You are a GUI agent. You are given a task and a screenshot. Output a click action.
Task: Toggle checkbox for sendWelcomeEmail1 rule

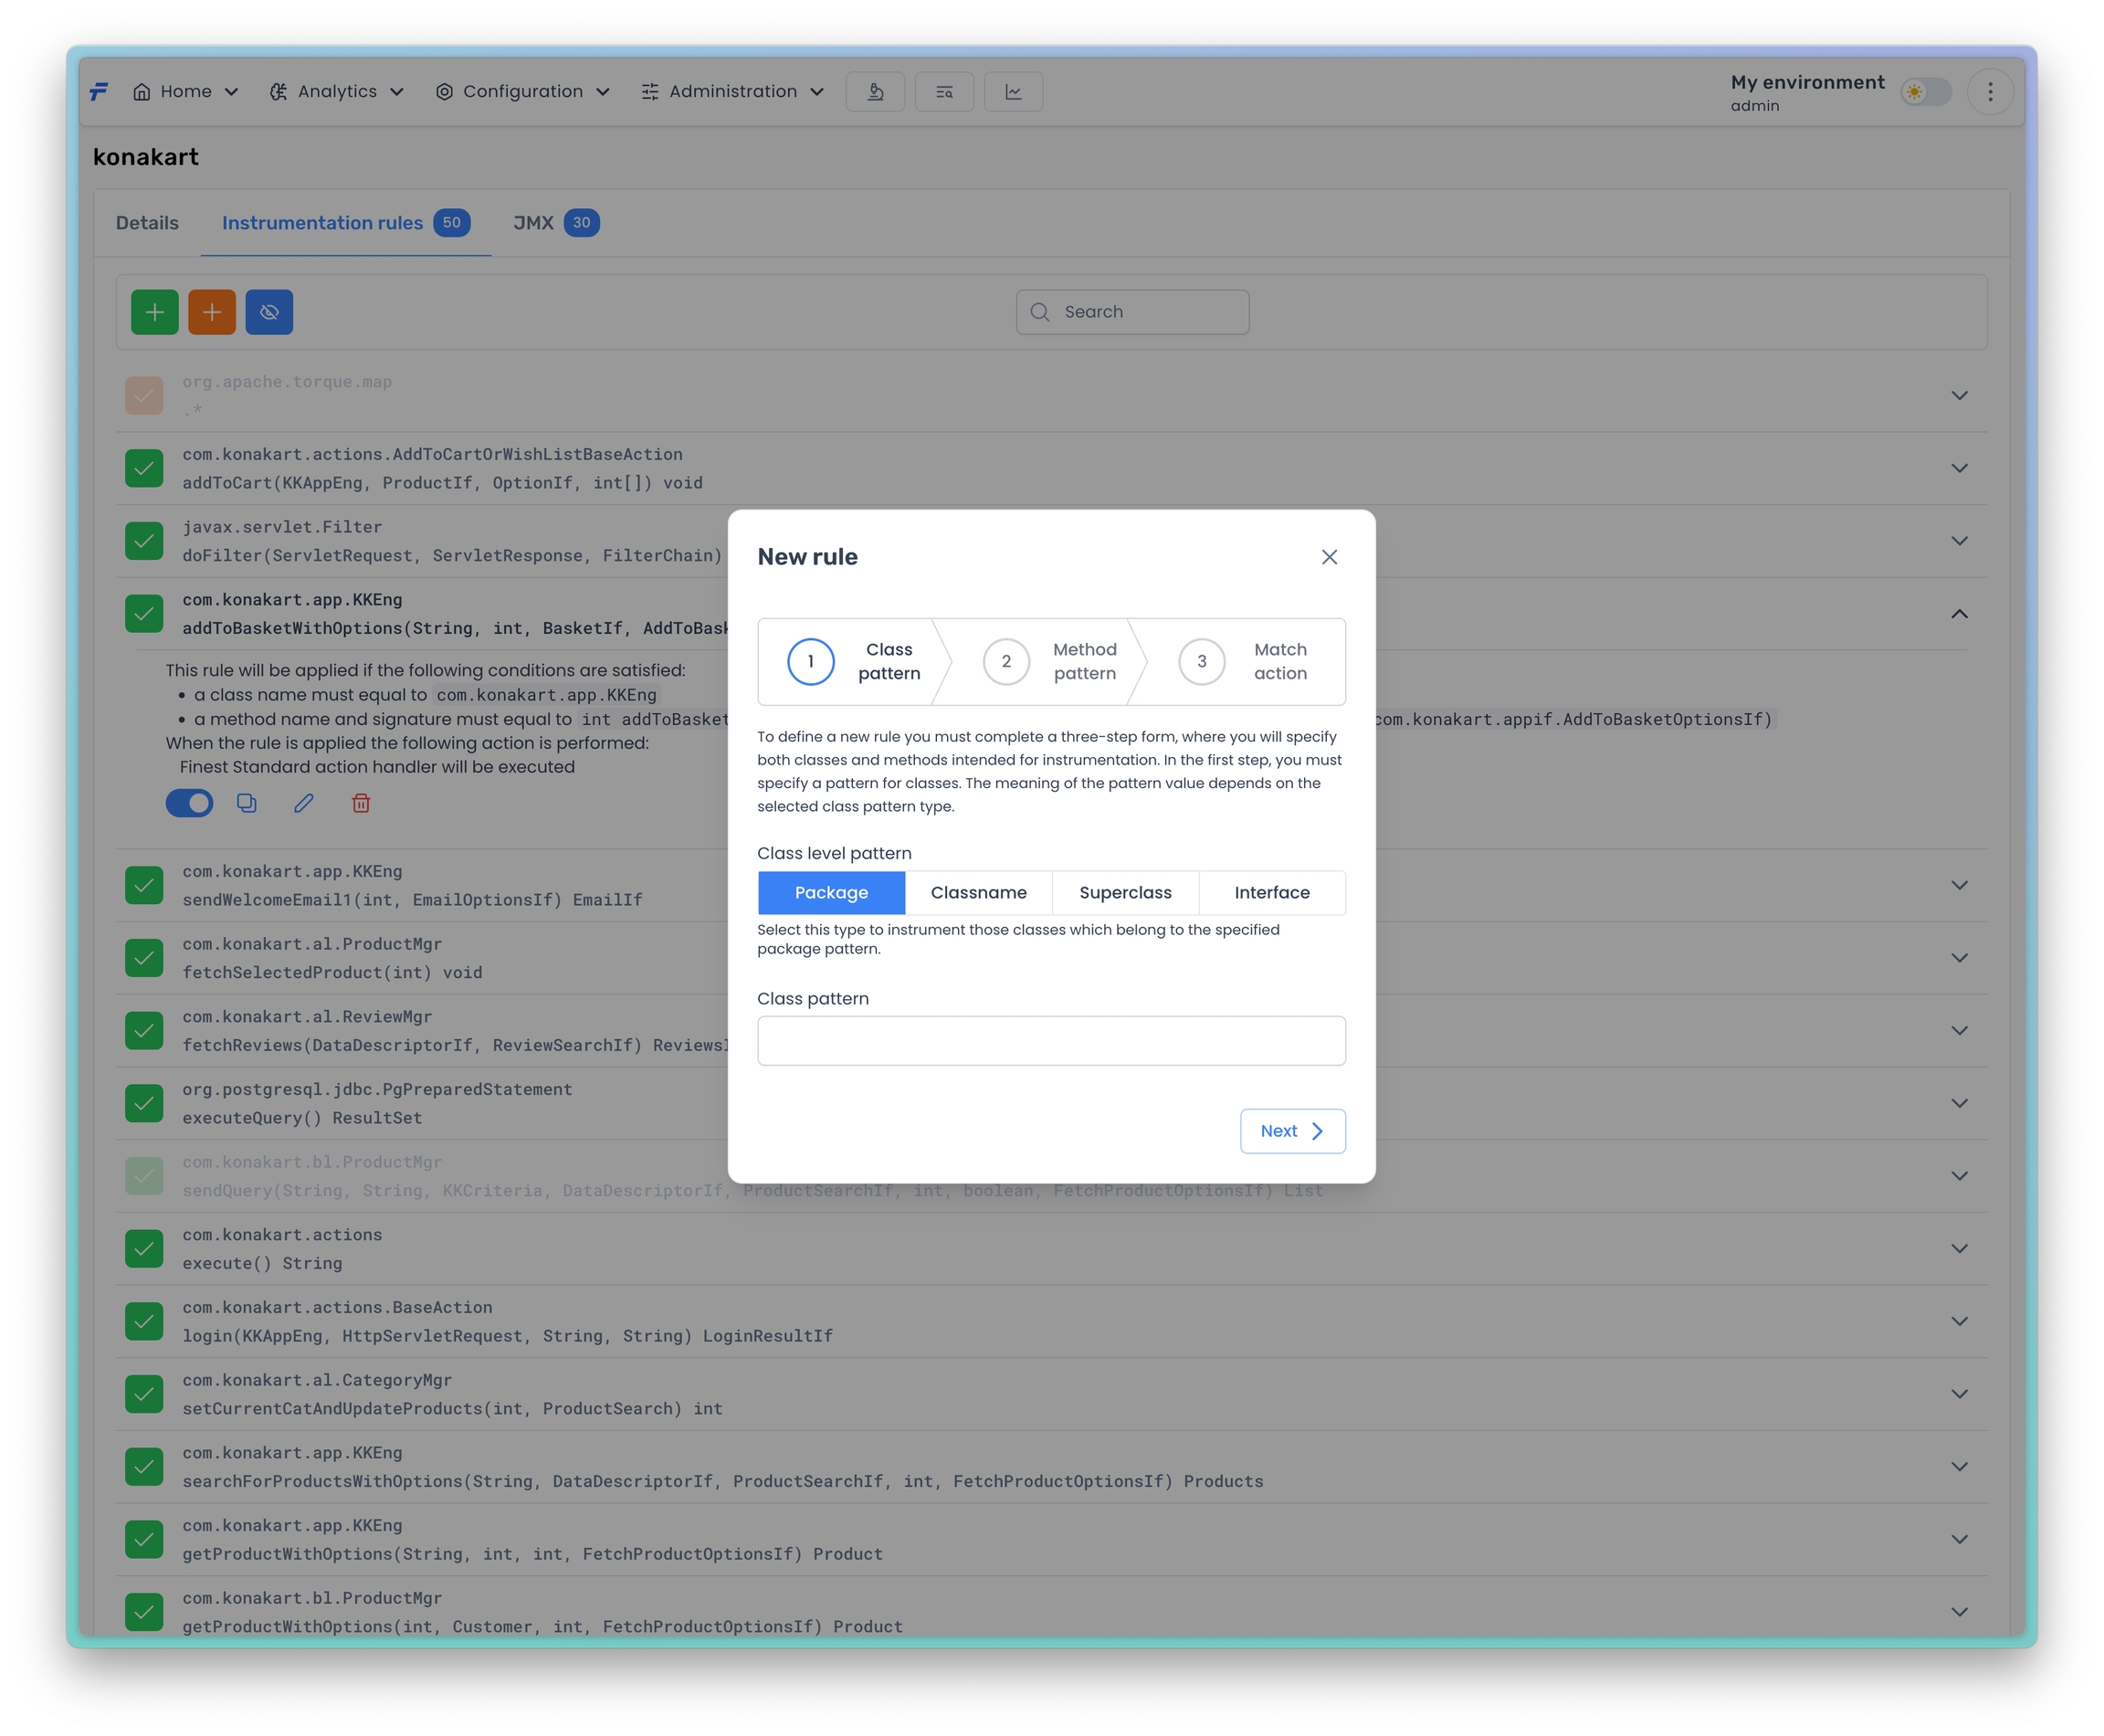tap(144, 885)
